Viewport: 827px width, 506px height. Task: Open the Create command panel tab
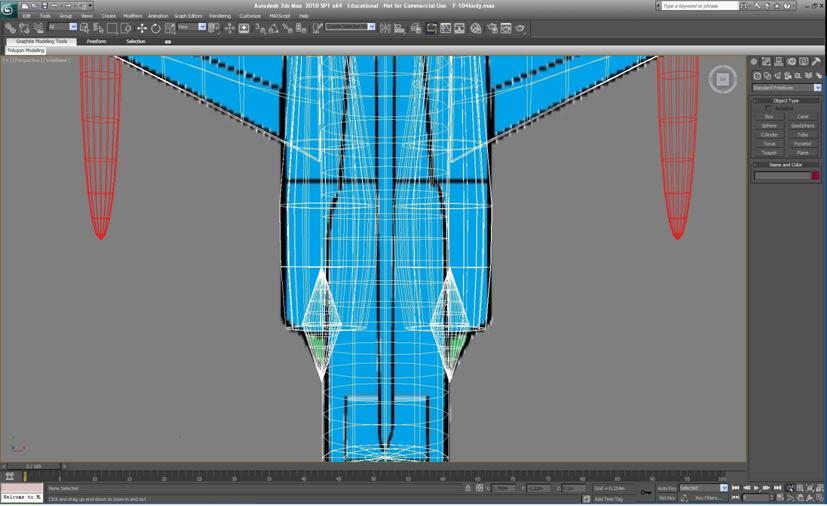click(754, 62)
